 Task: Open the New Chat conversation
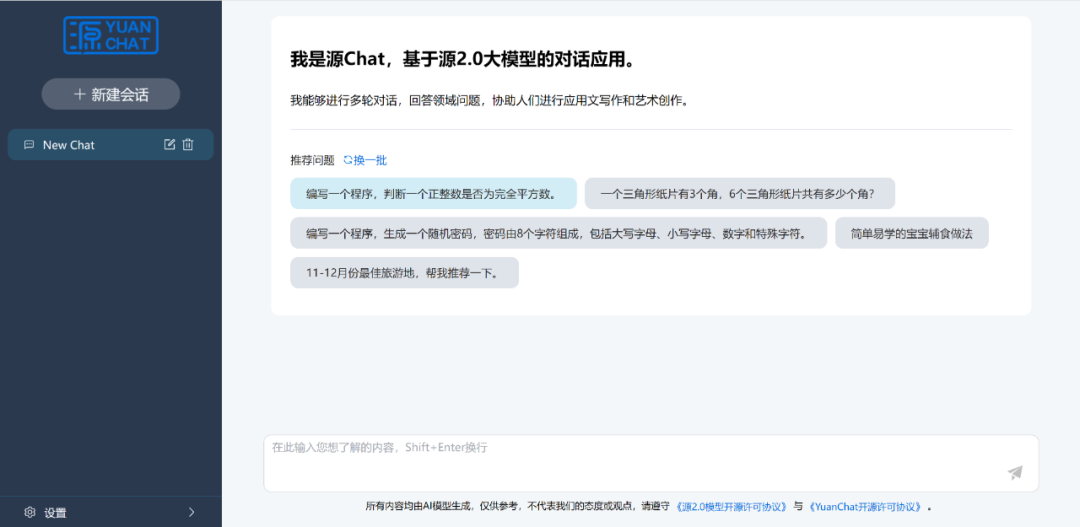111,145
